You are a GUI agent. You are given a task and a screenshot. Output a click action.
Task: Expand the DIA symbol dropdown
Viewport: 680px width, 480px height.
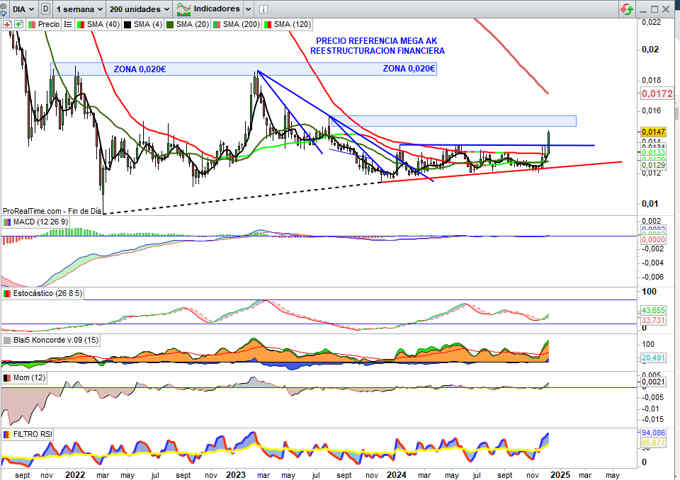[19, 8]
